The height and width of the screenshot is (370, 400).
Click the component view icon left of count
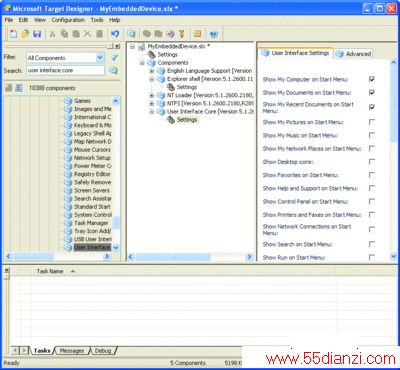9,88
